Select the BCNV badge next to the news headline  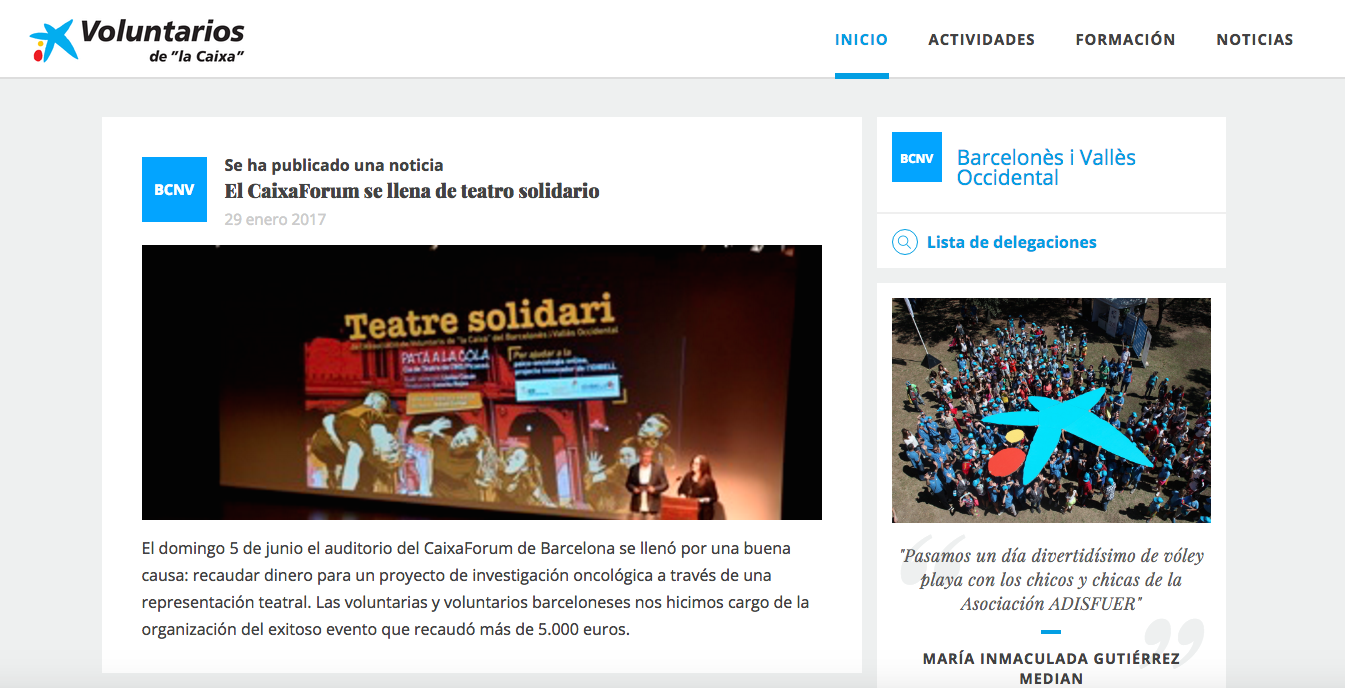[x=174, y=189]
